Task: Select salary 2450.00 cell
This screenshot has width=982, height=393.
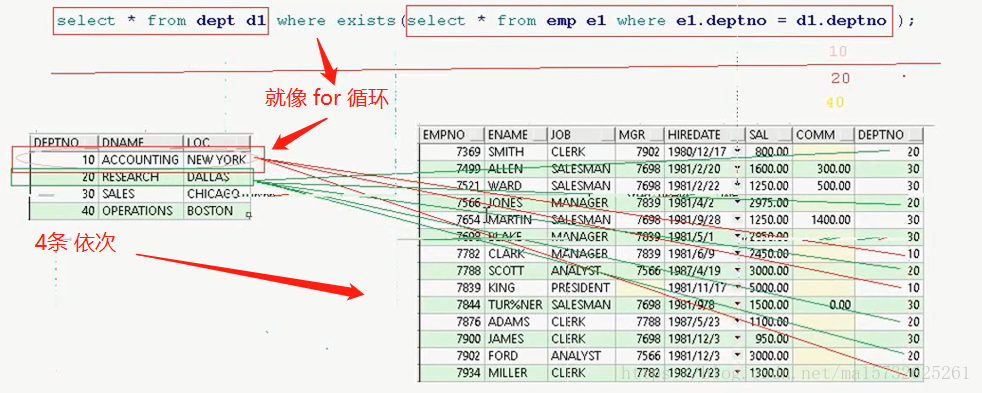Action: [769, 253]
